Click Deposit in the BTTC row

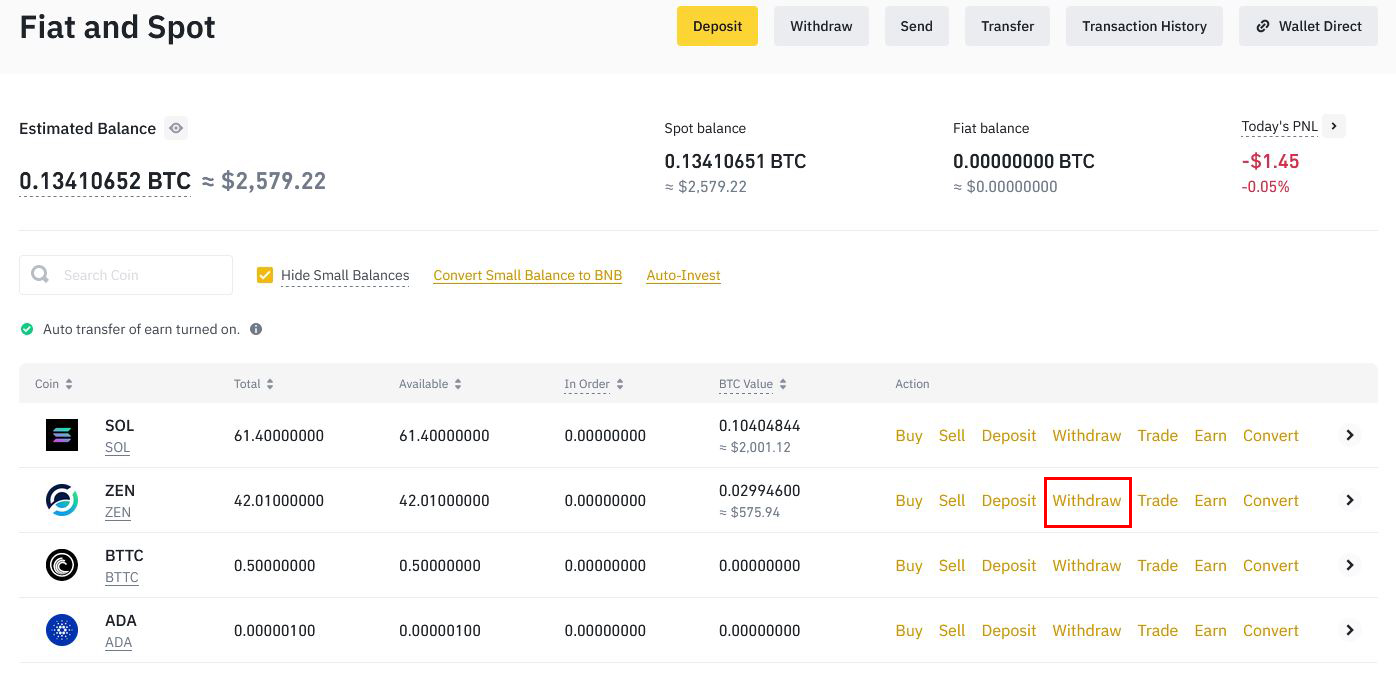tap(1009, 565)
